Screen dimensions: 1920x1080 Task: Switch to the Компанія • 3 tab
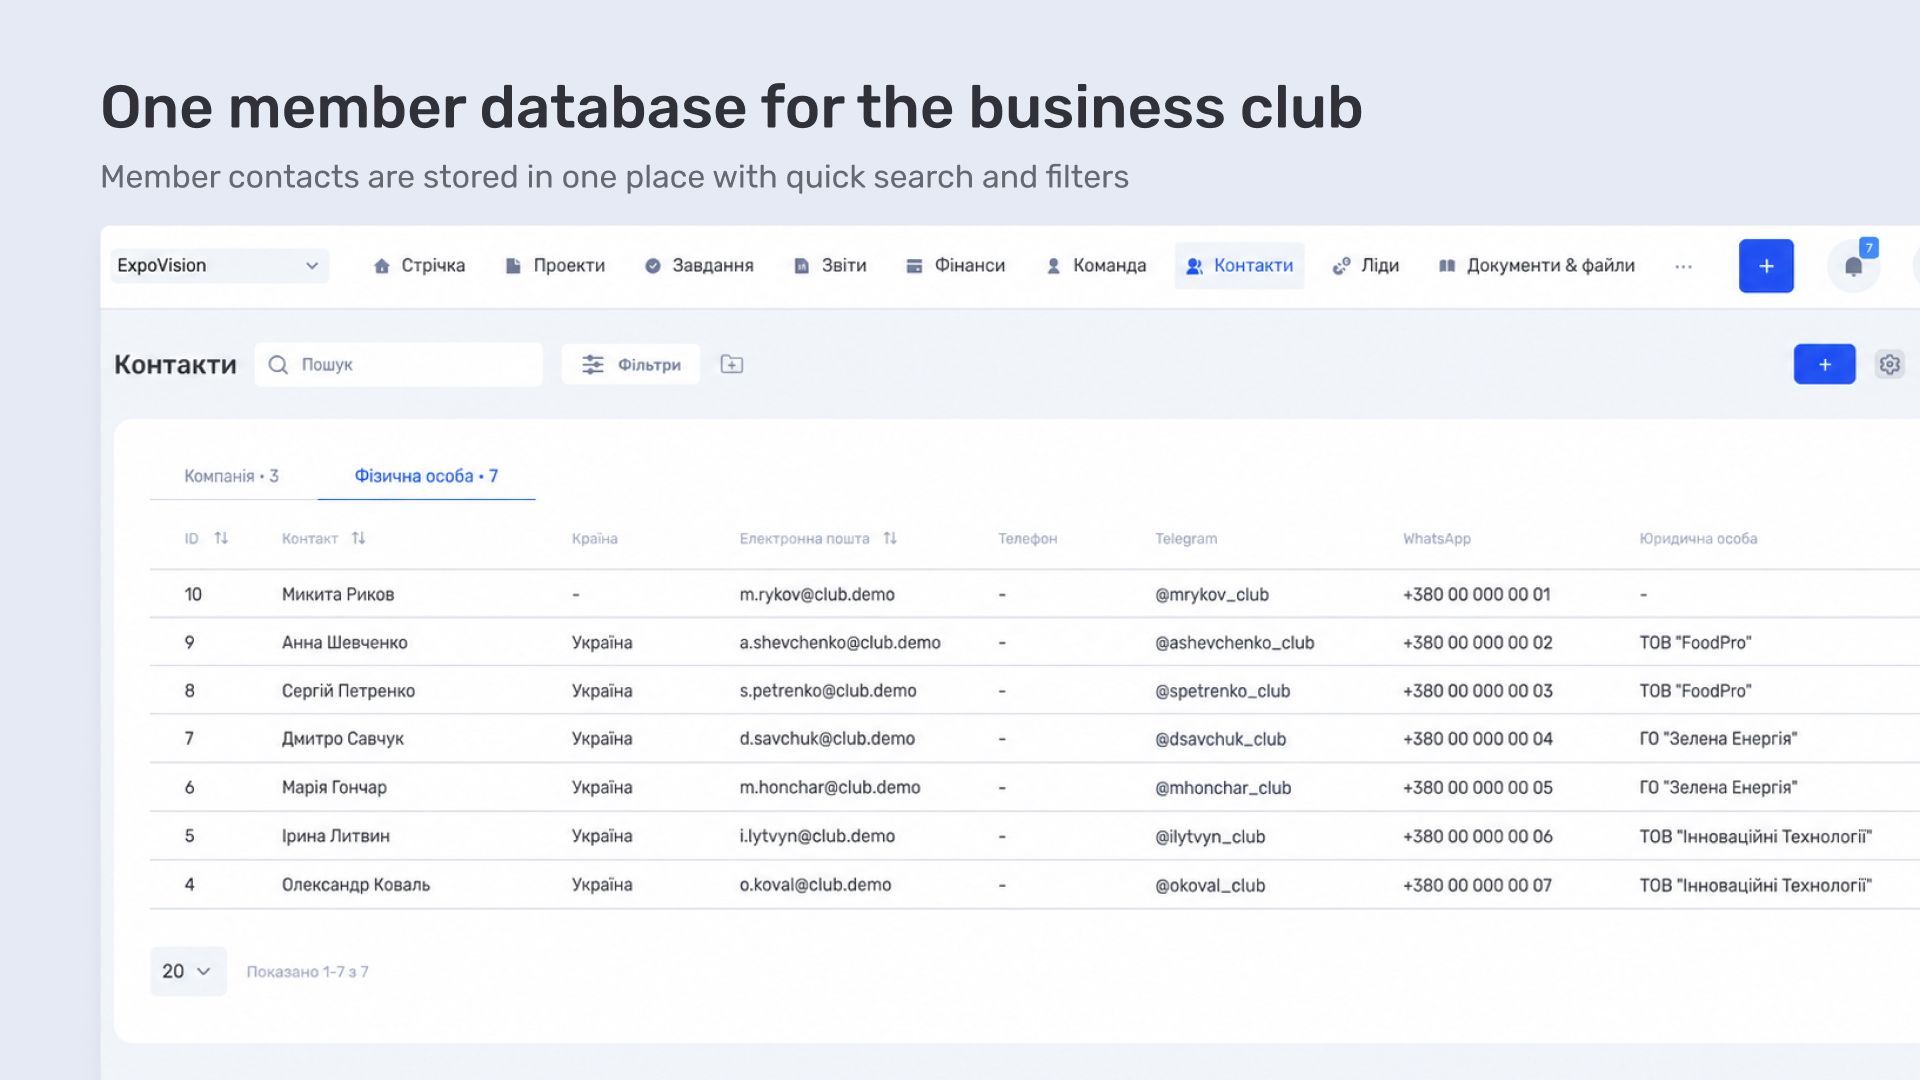click(231, 476)
